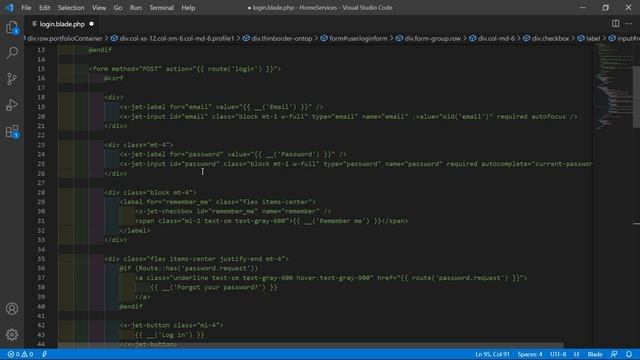Click line number 15 in gutter
Image resolution: width=640 pixels, height=360 pixels.
(x=41, y=69)
